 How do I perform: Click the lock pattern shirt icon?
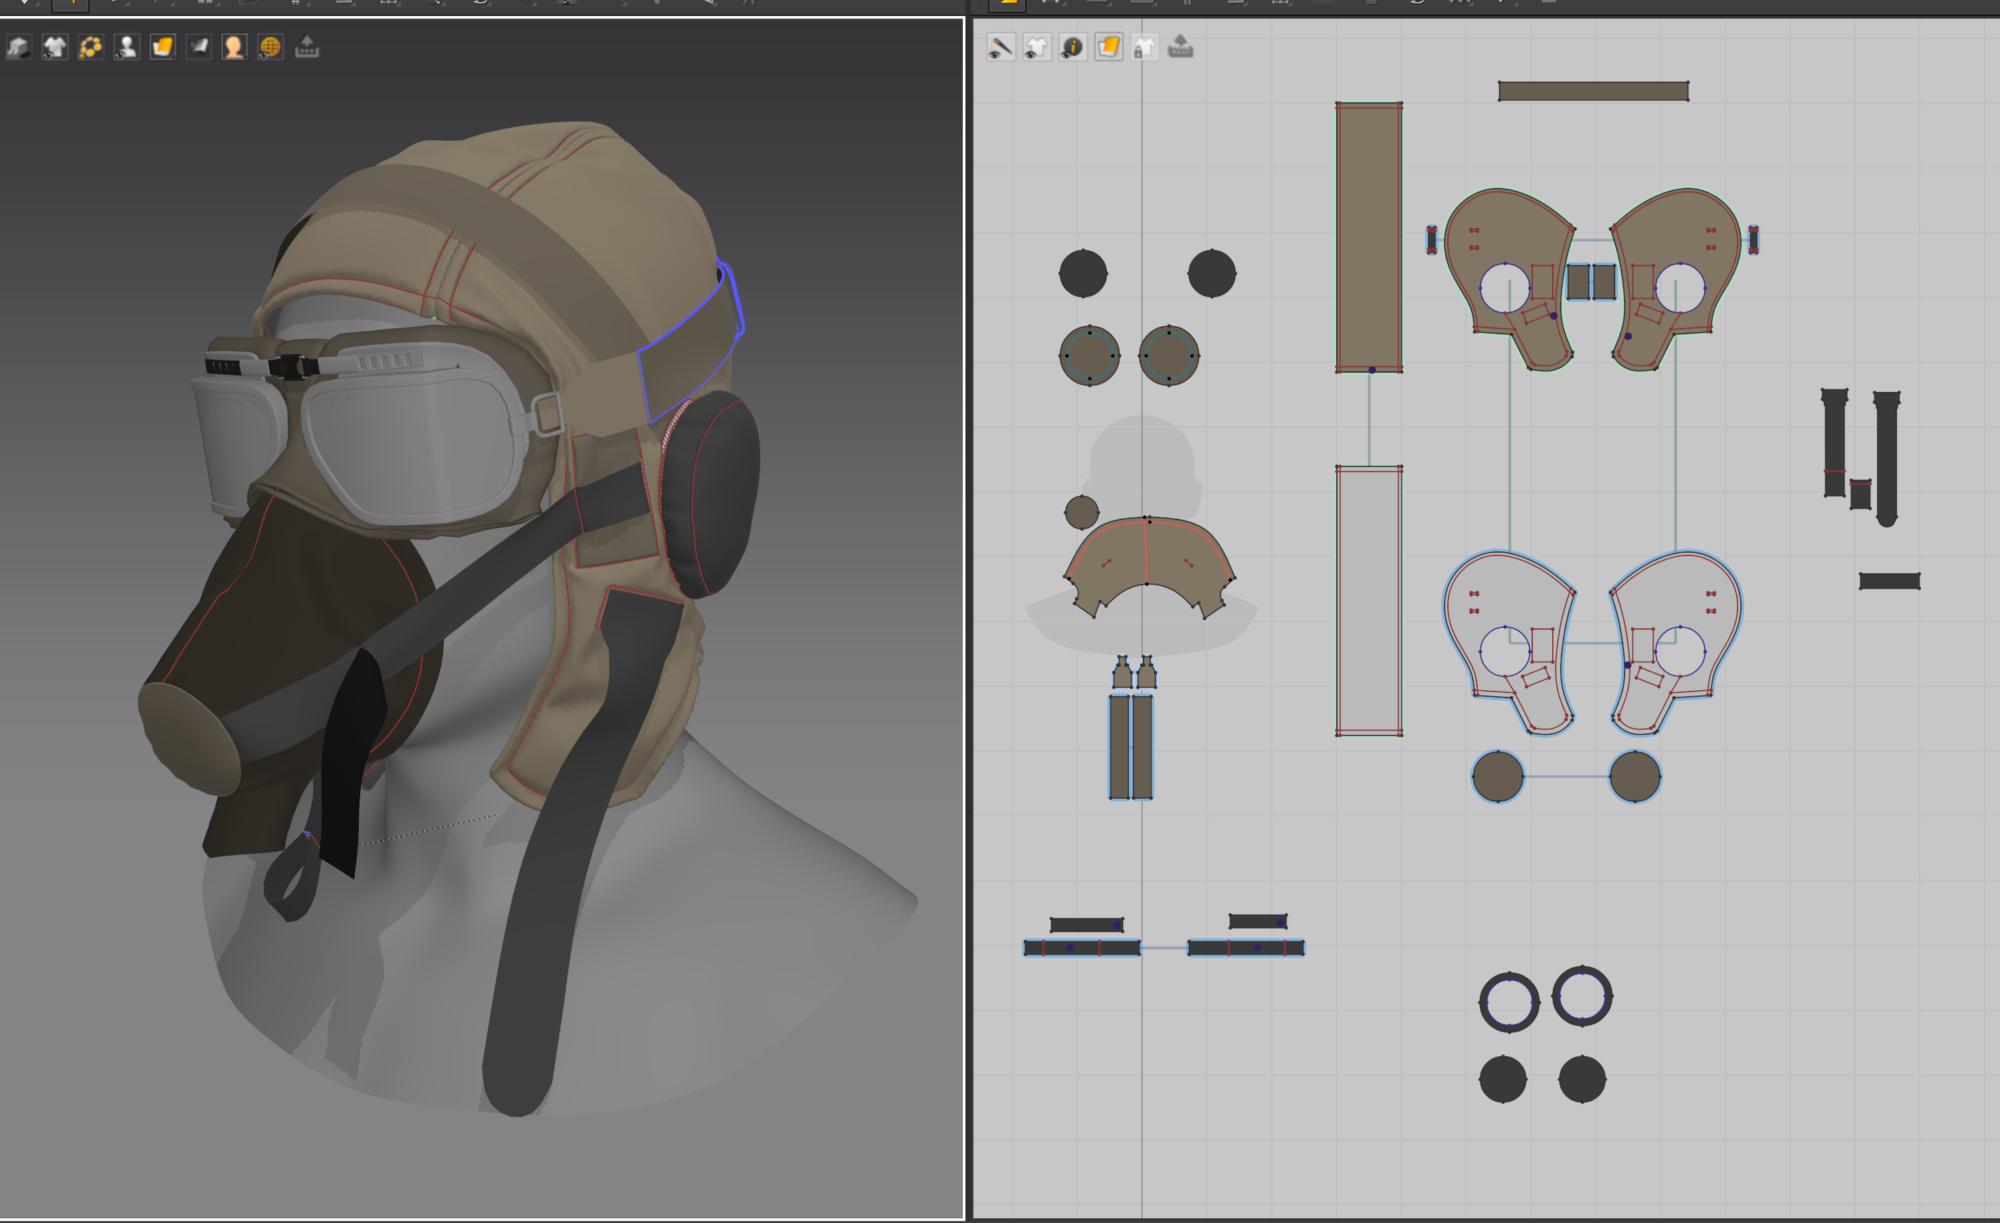click(1144, 47)
